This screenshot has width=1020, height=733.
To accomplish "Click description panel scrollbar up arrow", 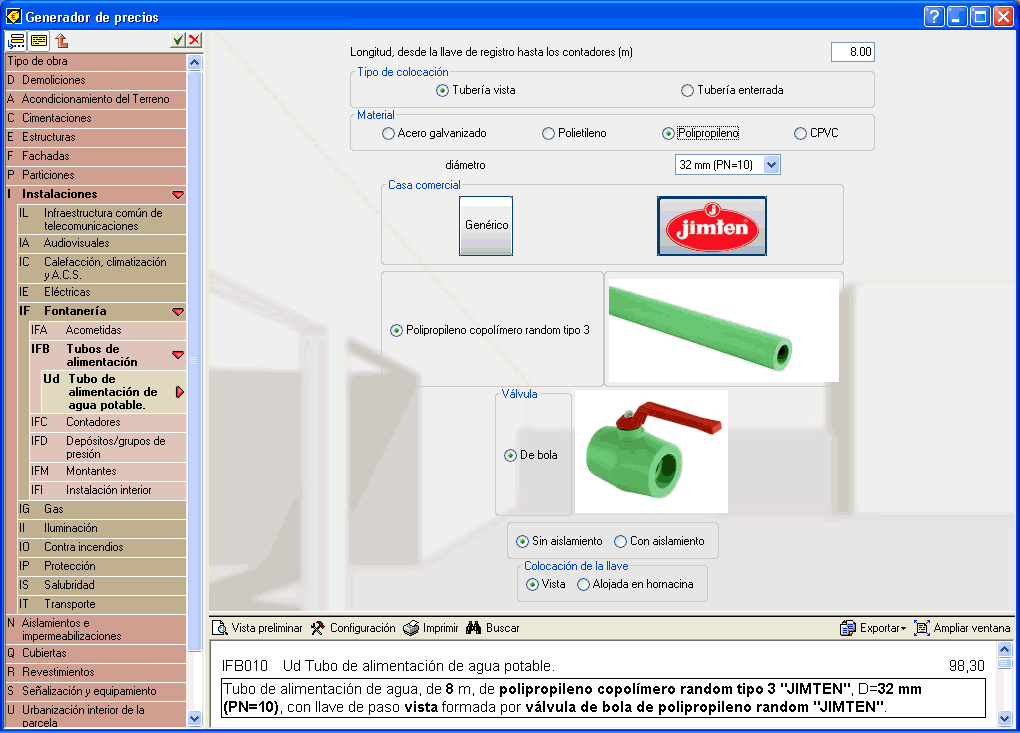I will (1004, 649).
